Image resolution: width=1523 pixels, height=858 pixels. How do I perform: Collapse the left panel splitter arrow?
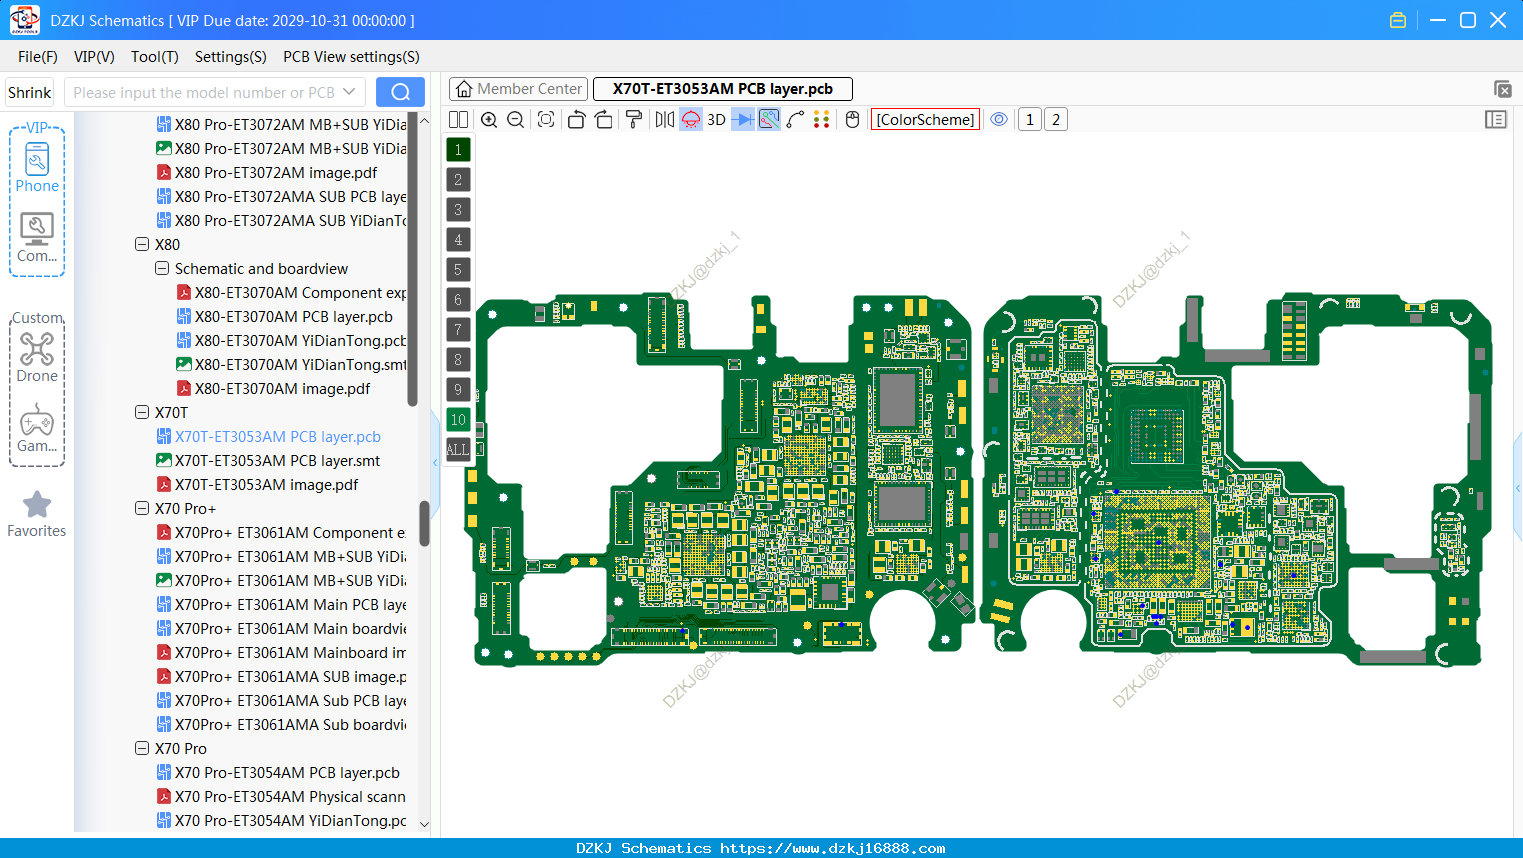[x=435, y=462]
